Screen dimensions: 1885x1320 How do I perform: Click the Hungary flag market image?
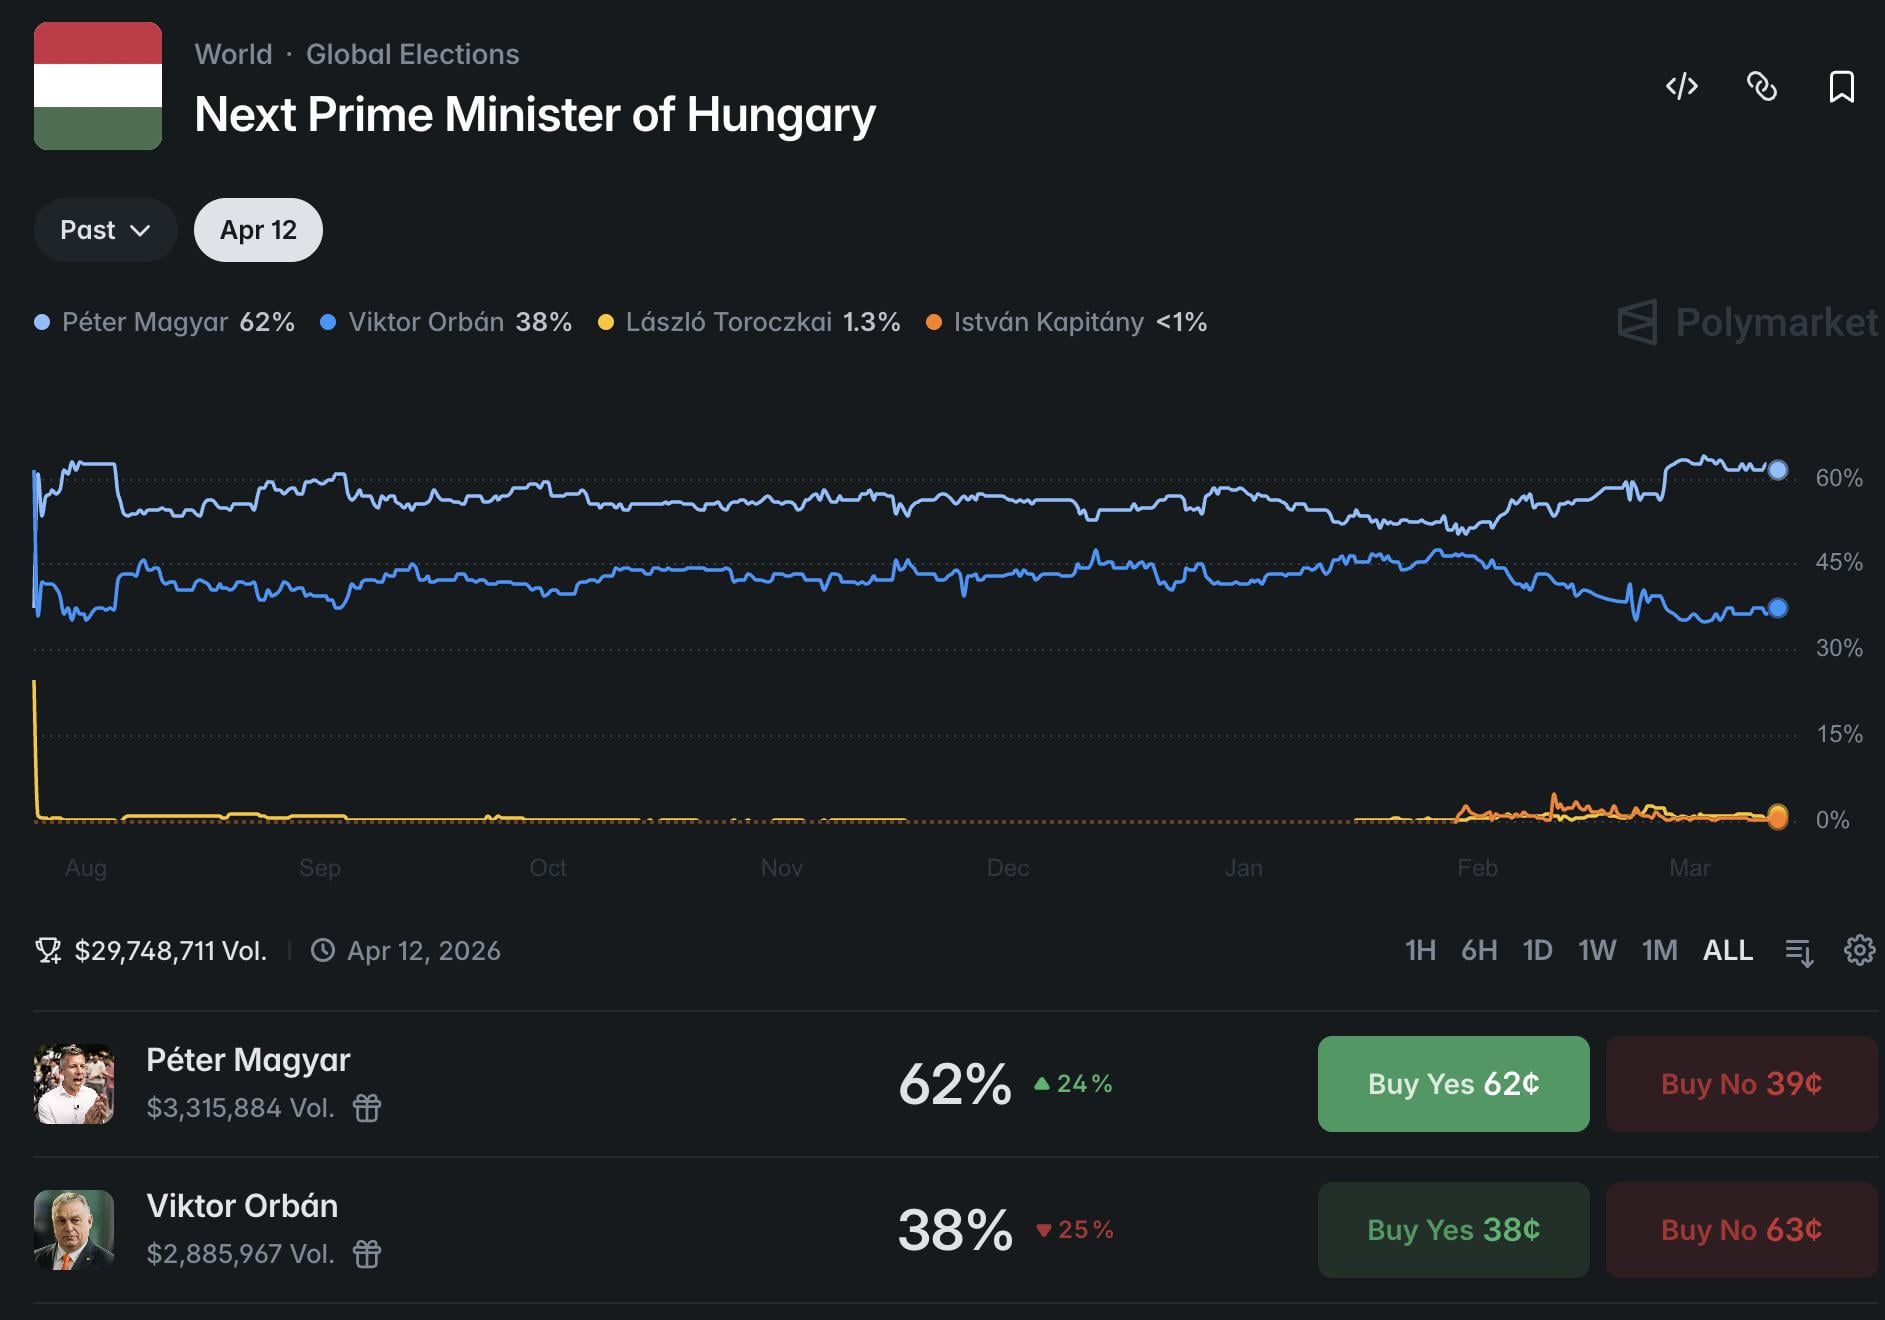(x=98, y=86)
